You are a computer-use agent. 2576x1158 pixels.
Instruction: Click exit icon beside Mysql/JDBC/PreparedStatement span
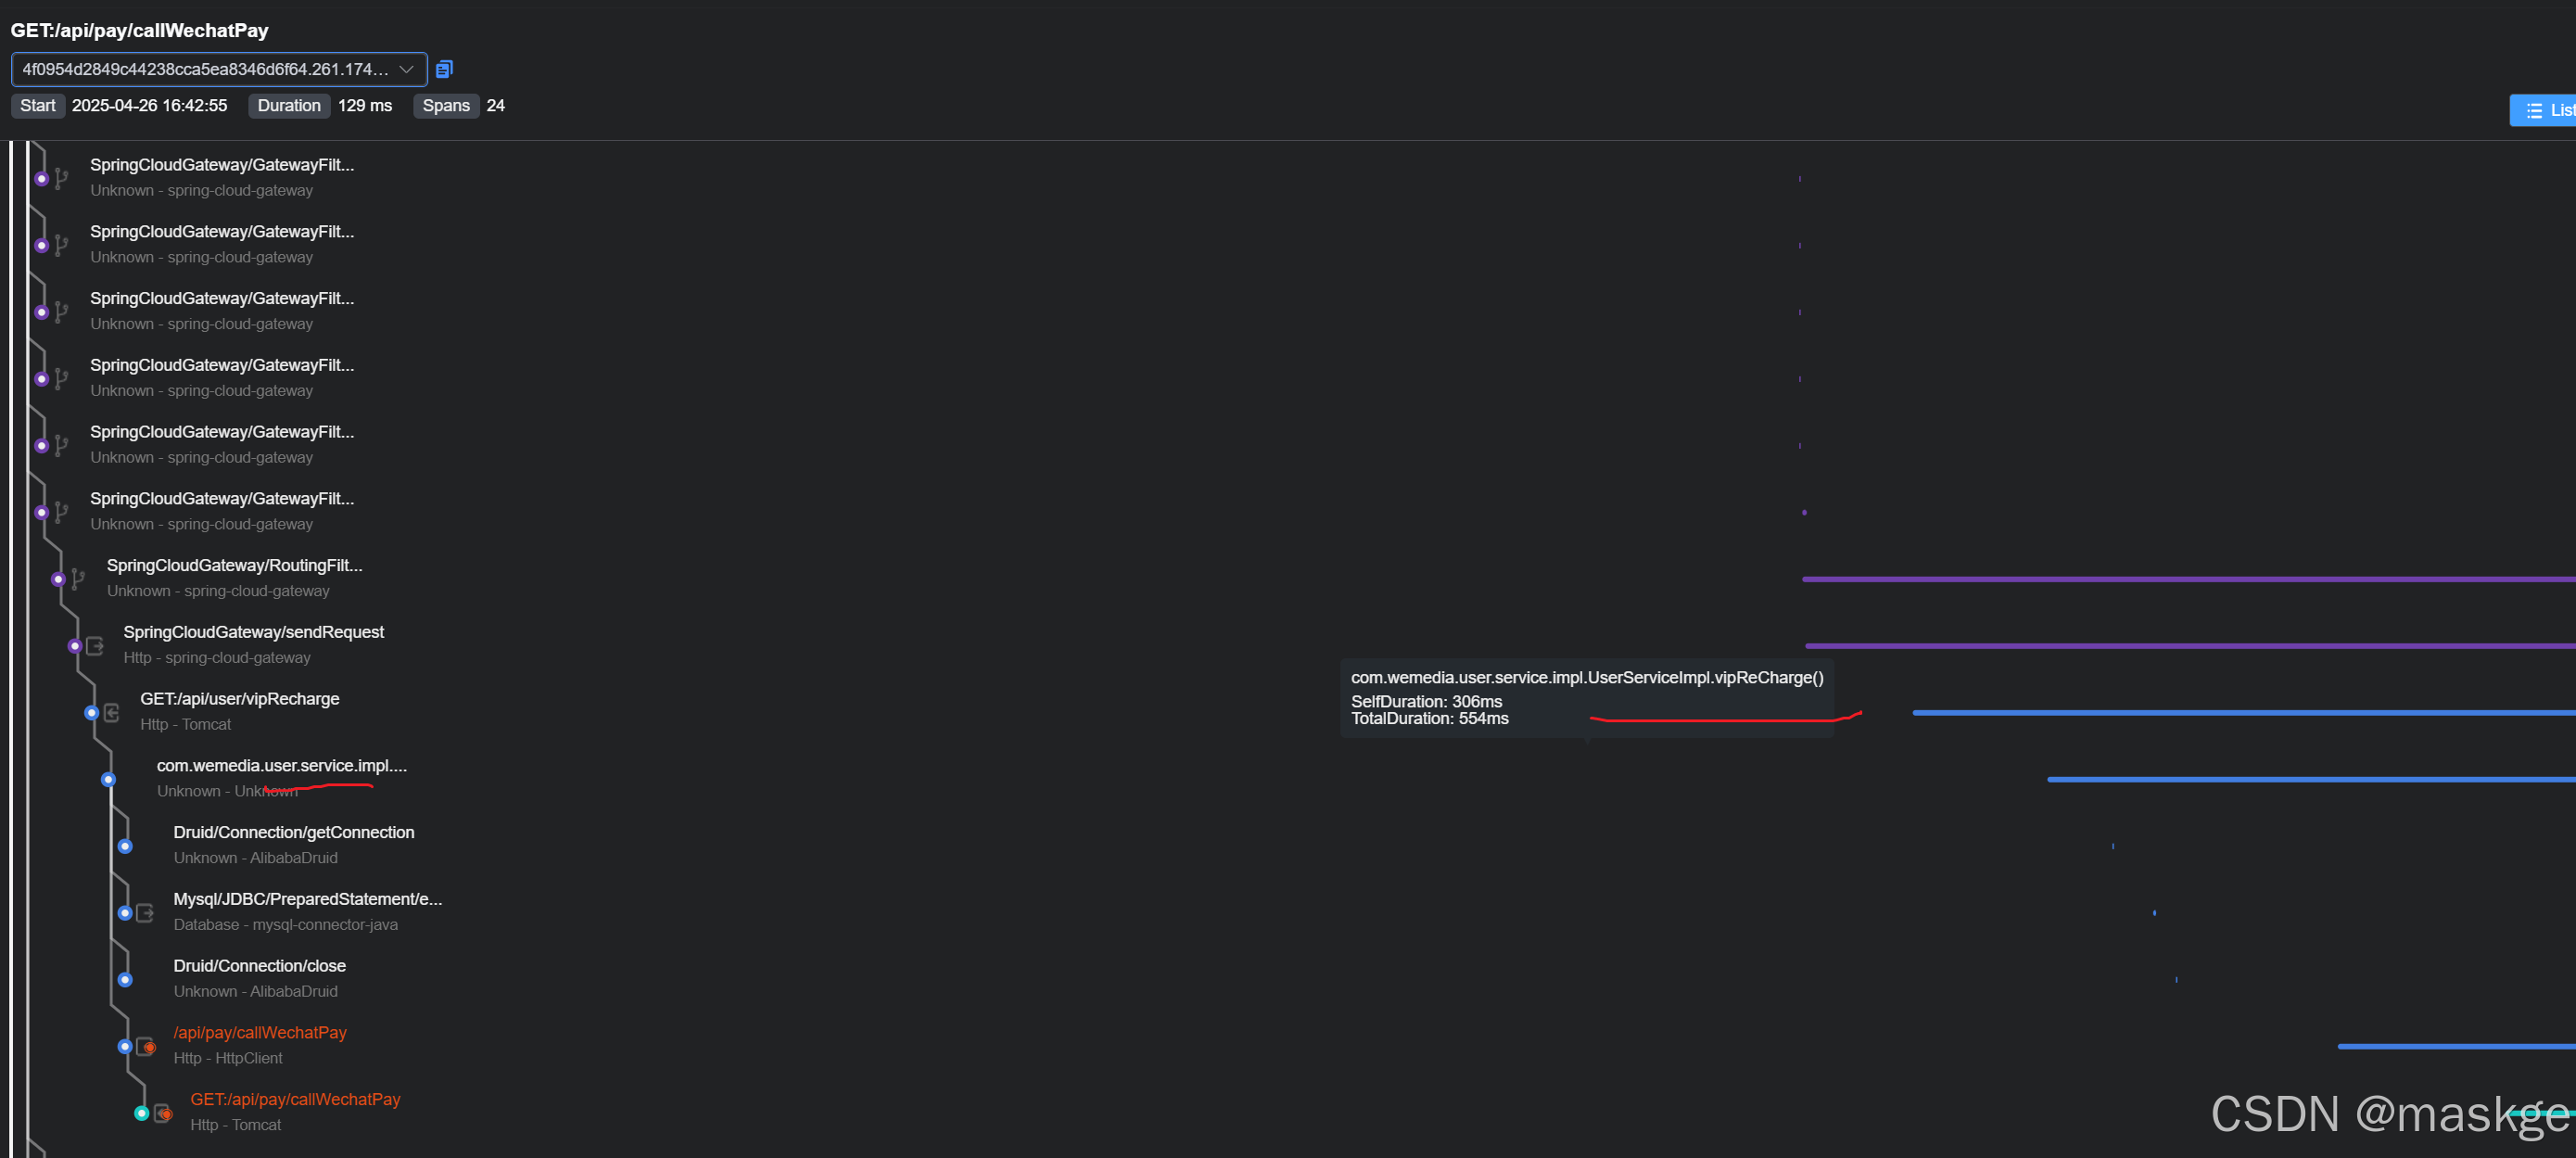pyautogui.click(x=145, y=913)
